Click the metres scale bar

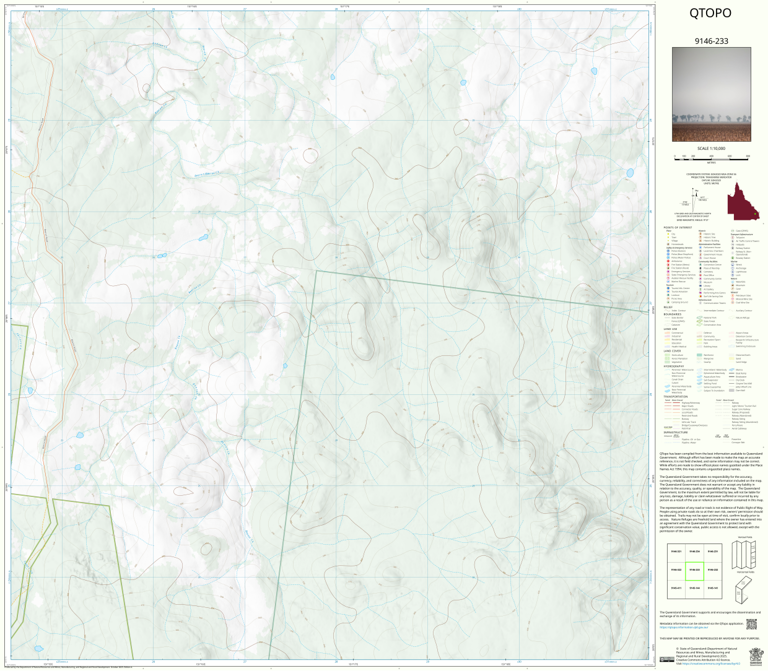[711, 158]
